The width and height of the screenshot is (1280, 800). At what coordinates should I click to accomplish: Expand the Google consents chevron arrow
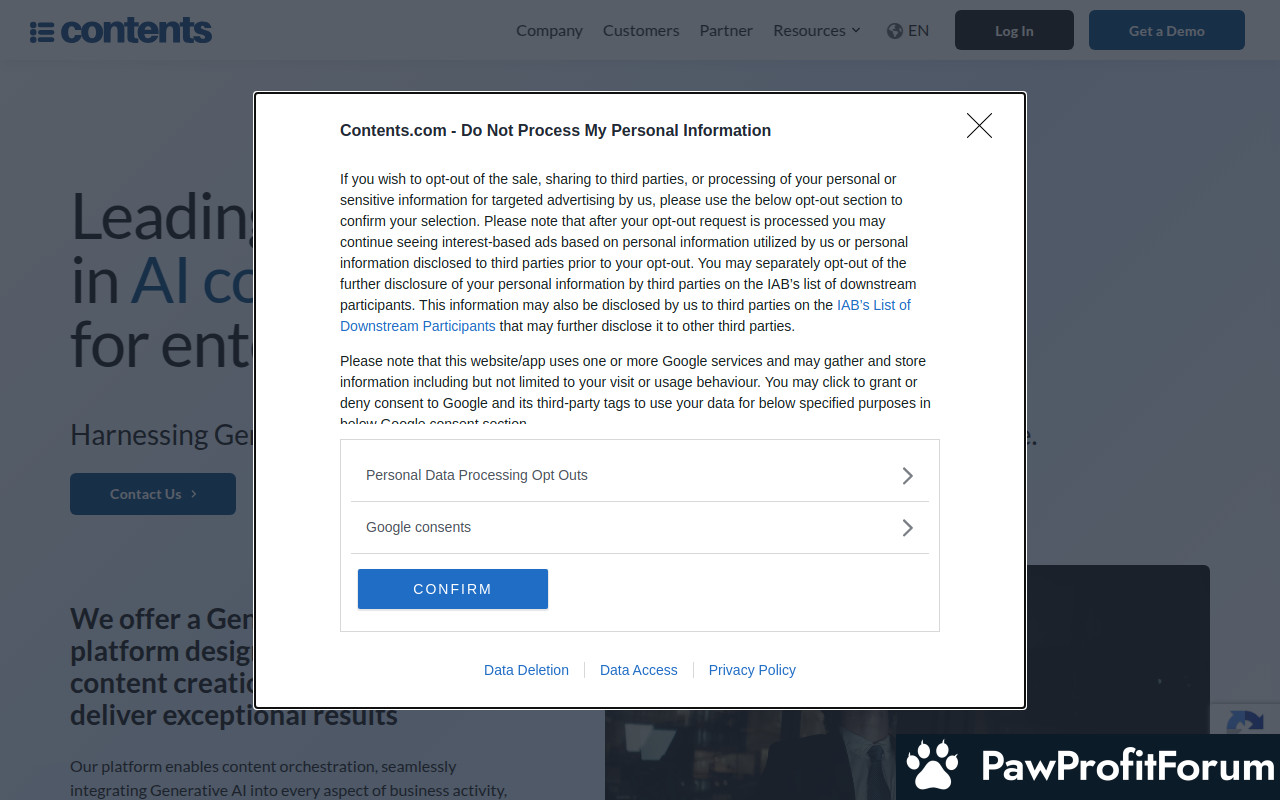907,527
